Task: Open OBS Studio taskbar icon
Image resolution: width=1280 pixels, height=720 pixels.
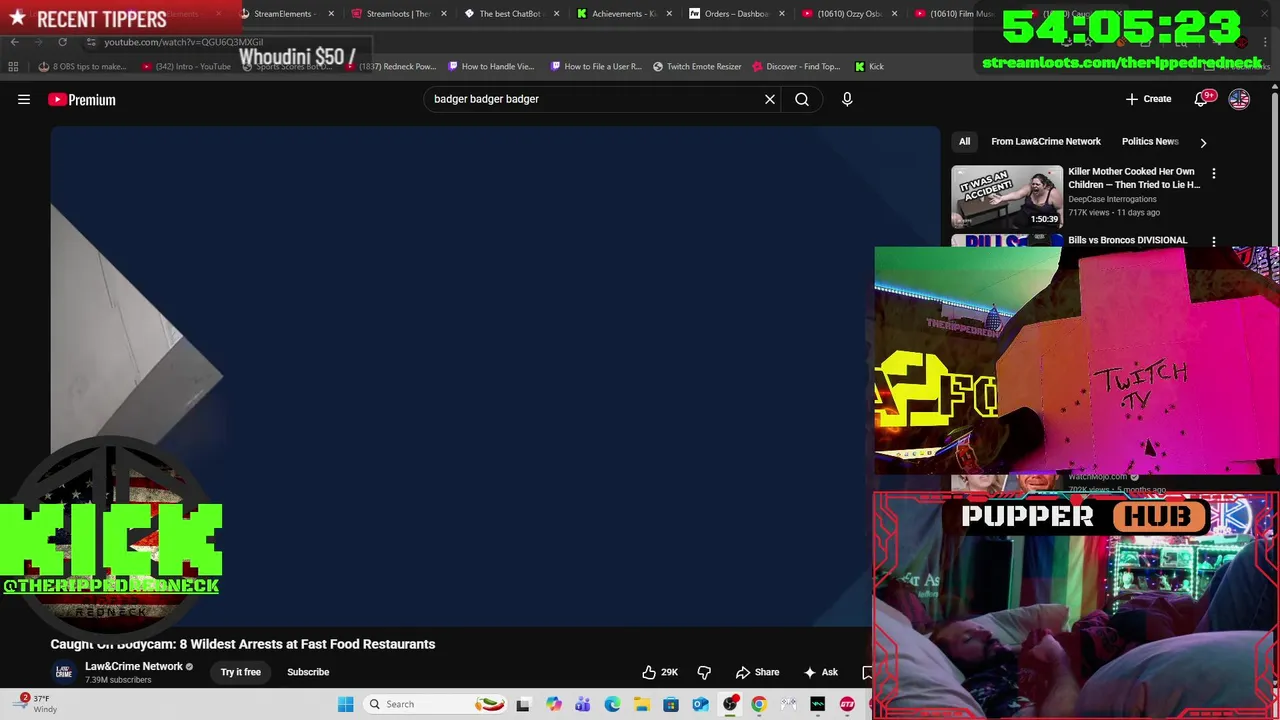Action: (730, 704)
